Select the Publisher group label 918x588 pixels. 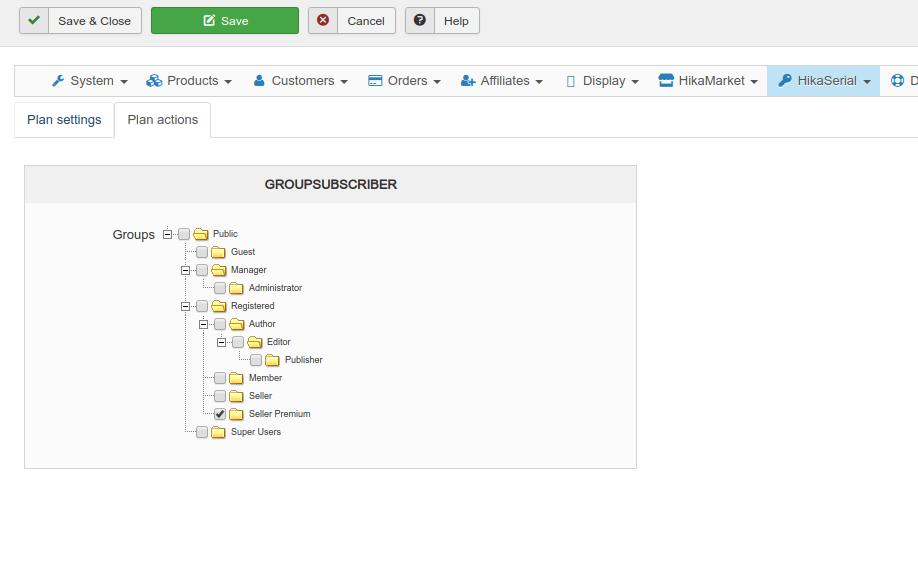[303, 360]
